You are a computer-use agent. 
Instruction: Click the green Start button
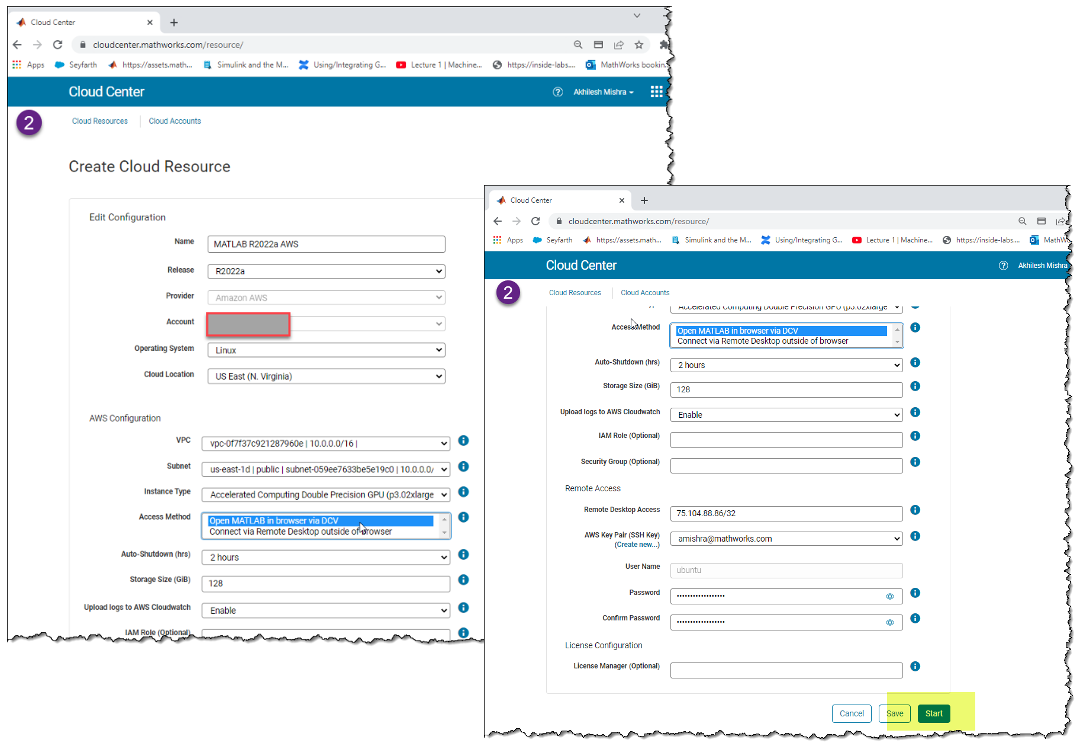pos(934,713)
